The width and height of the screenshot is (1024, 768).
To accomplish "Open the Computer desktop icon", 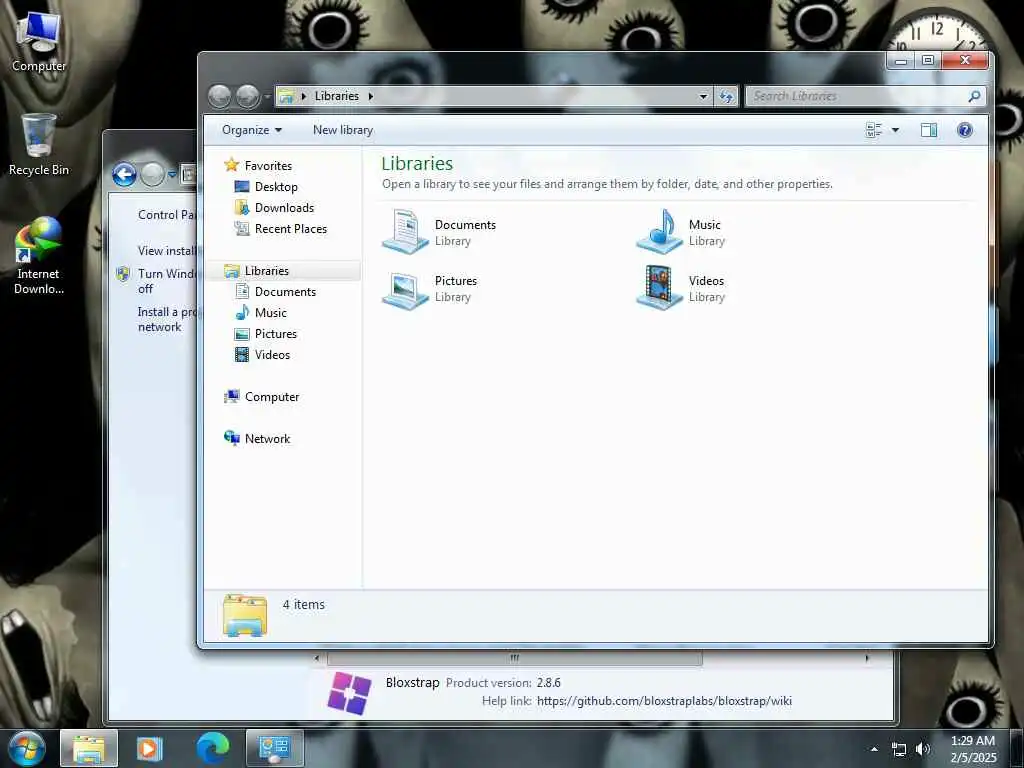I will coord(39,42).
